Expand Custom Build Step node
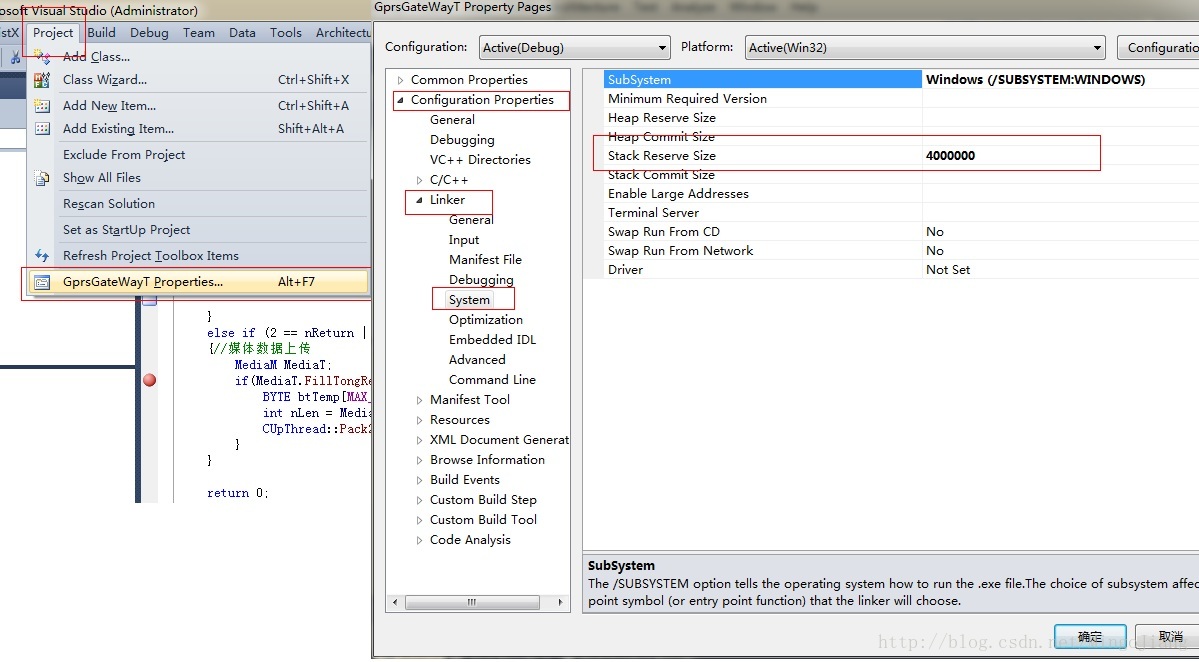The image size is (1199, 662). pos(419,500)
